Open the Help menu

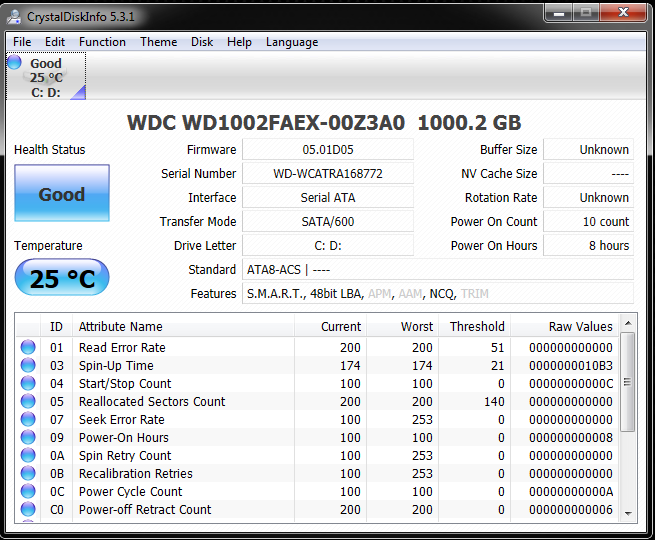[x=239, y=42]
